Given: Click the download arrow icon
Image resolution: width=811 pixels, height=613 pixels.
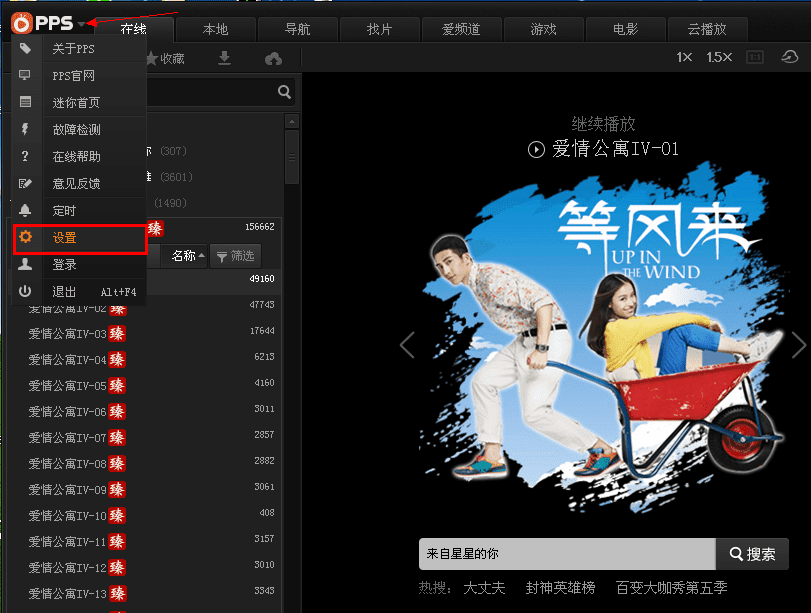Looking at the screenshot, I should pos(224,58).
